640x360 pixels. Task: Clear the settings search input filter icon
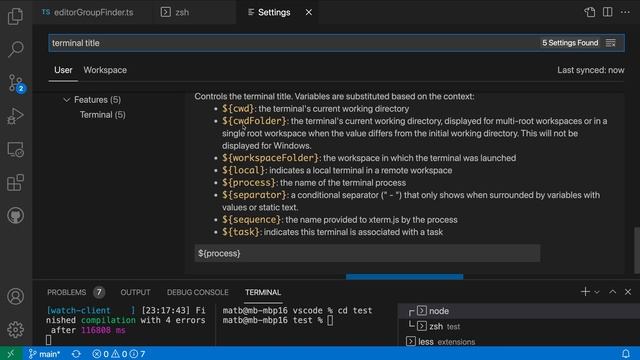click(611, 43)
